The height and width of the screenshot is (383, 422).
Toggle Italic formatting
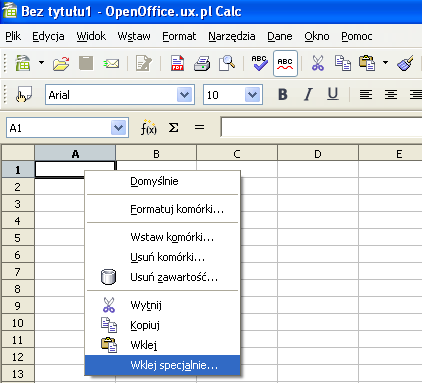pos(308,95)
